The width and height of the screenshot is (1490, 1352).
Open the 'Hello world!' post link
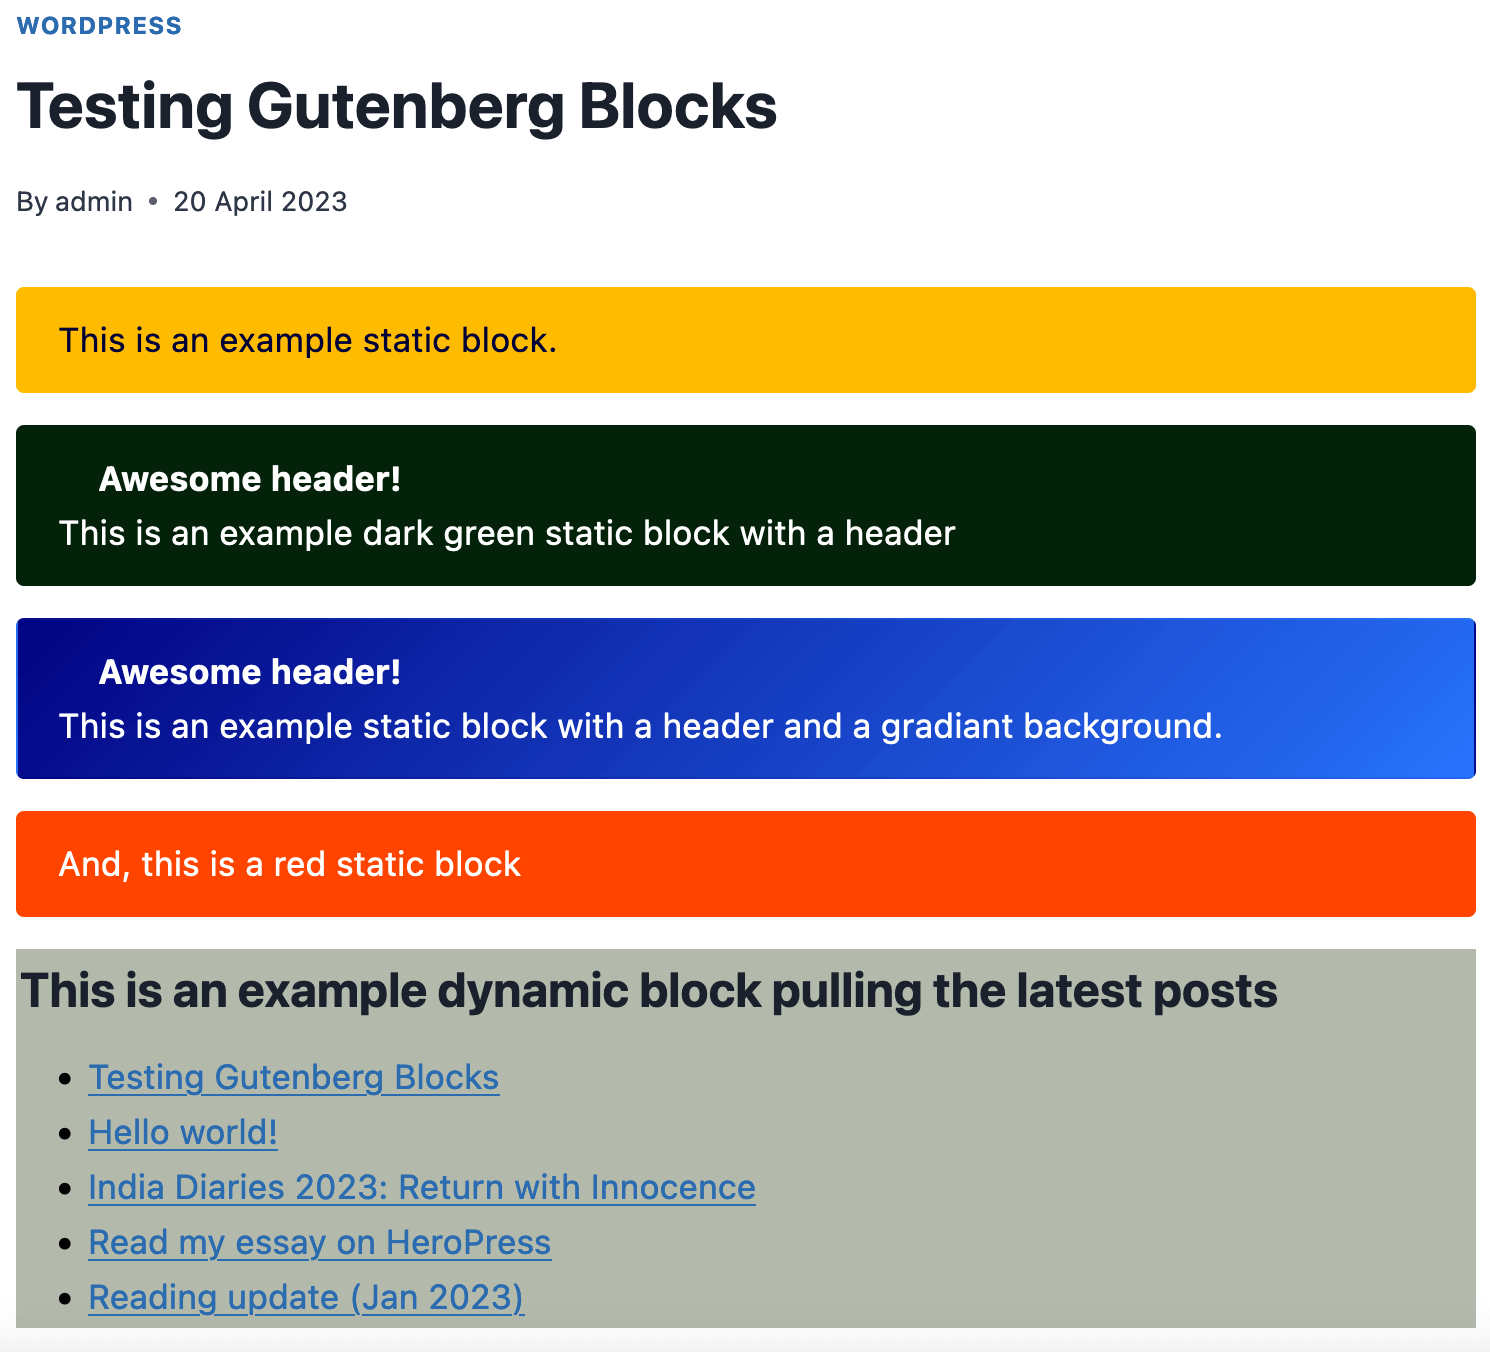coord(183,1132)
